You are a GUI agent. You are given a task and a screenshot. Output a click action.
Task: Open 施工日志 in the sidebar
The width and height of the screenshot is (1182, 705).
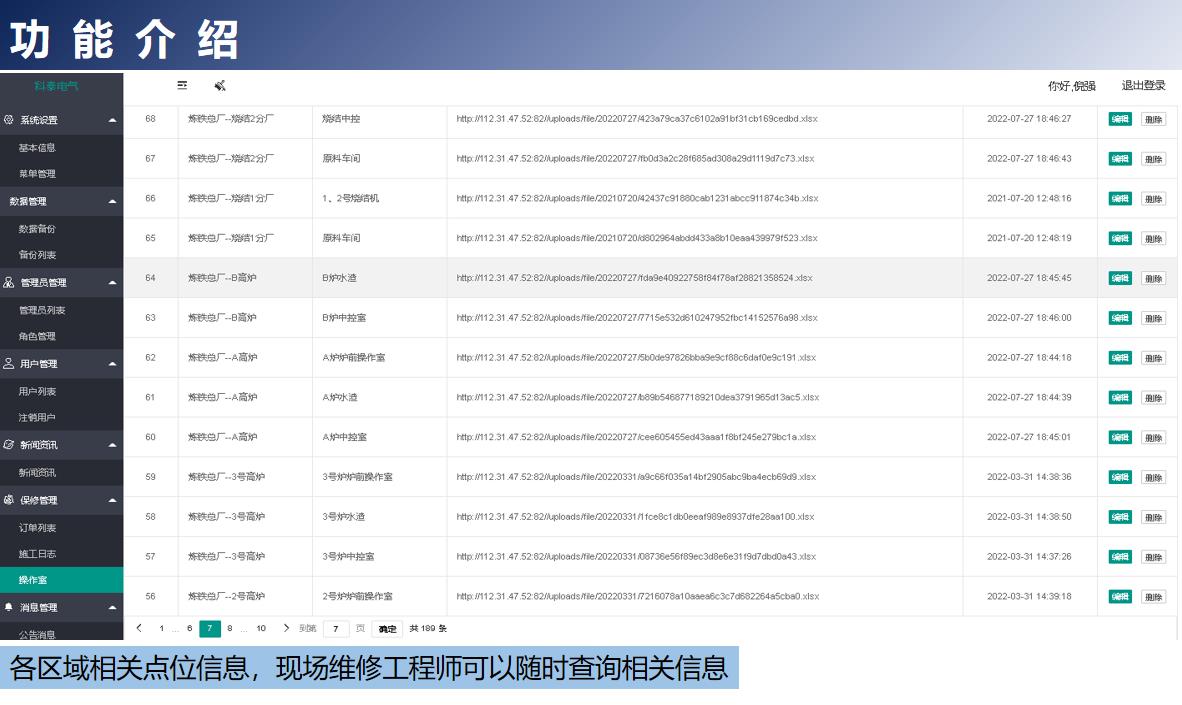point(37,554)
